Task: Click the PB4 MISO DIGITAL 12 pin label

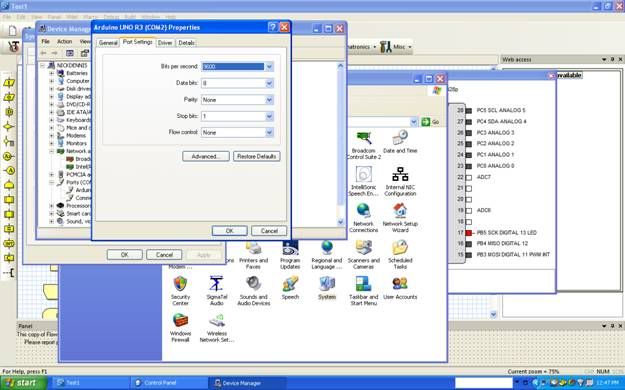Action: click(502, 243)
